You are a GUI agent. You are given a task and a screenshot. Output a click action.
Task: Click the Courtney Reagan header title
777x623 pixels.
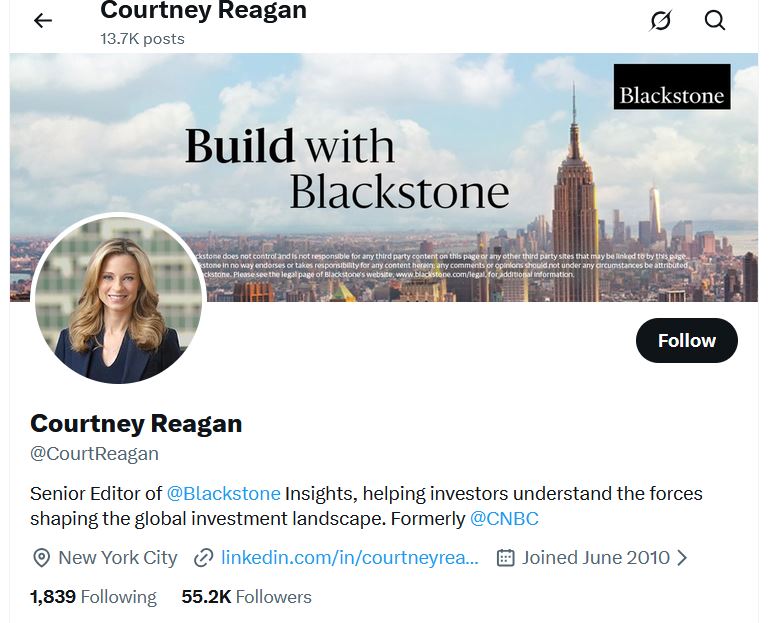pos(203,10)
